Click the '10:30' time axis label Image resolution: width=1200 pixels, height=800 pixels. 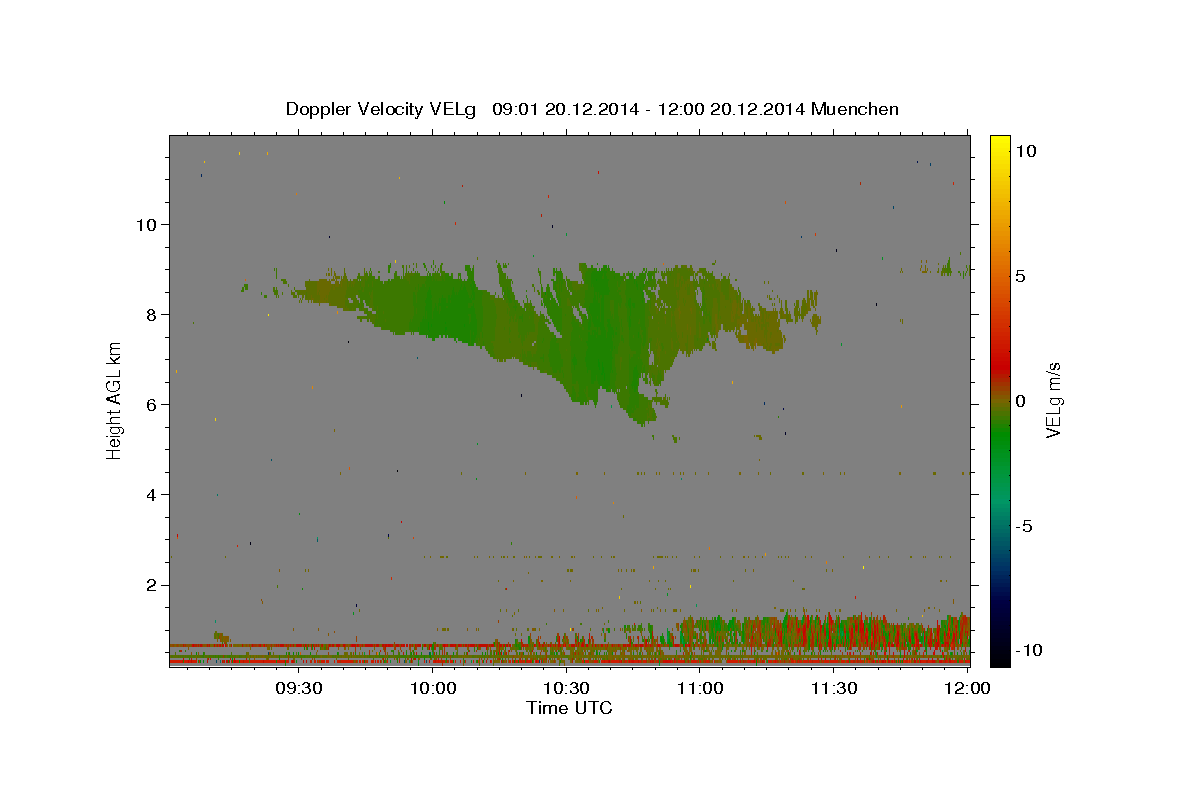[566, 688]
